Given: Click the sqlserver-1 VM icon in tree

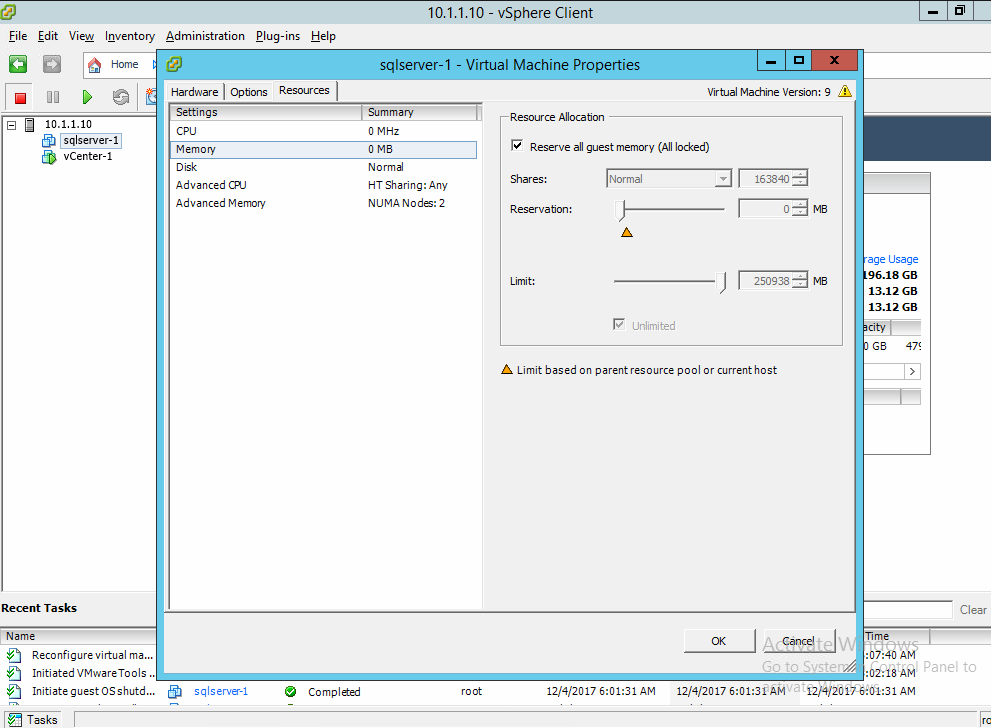Looking at the screenshot, I should coord(49,140).
